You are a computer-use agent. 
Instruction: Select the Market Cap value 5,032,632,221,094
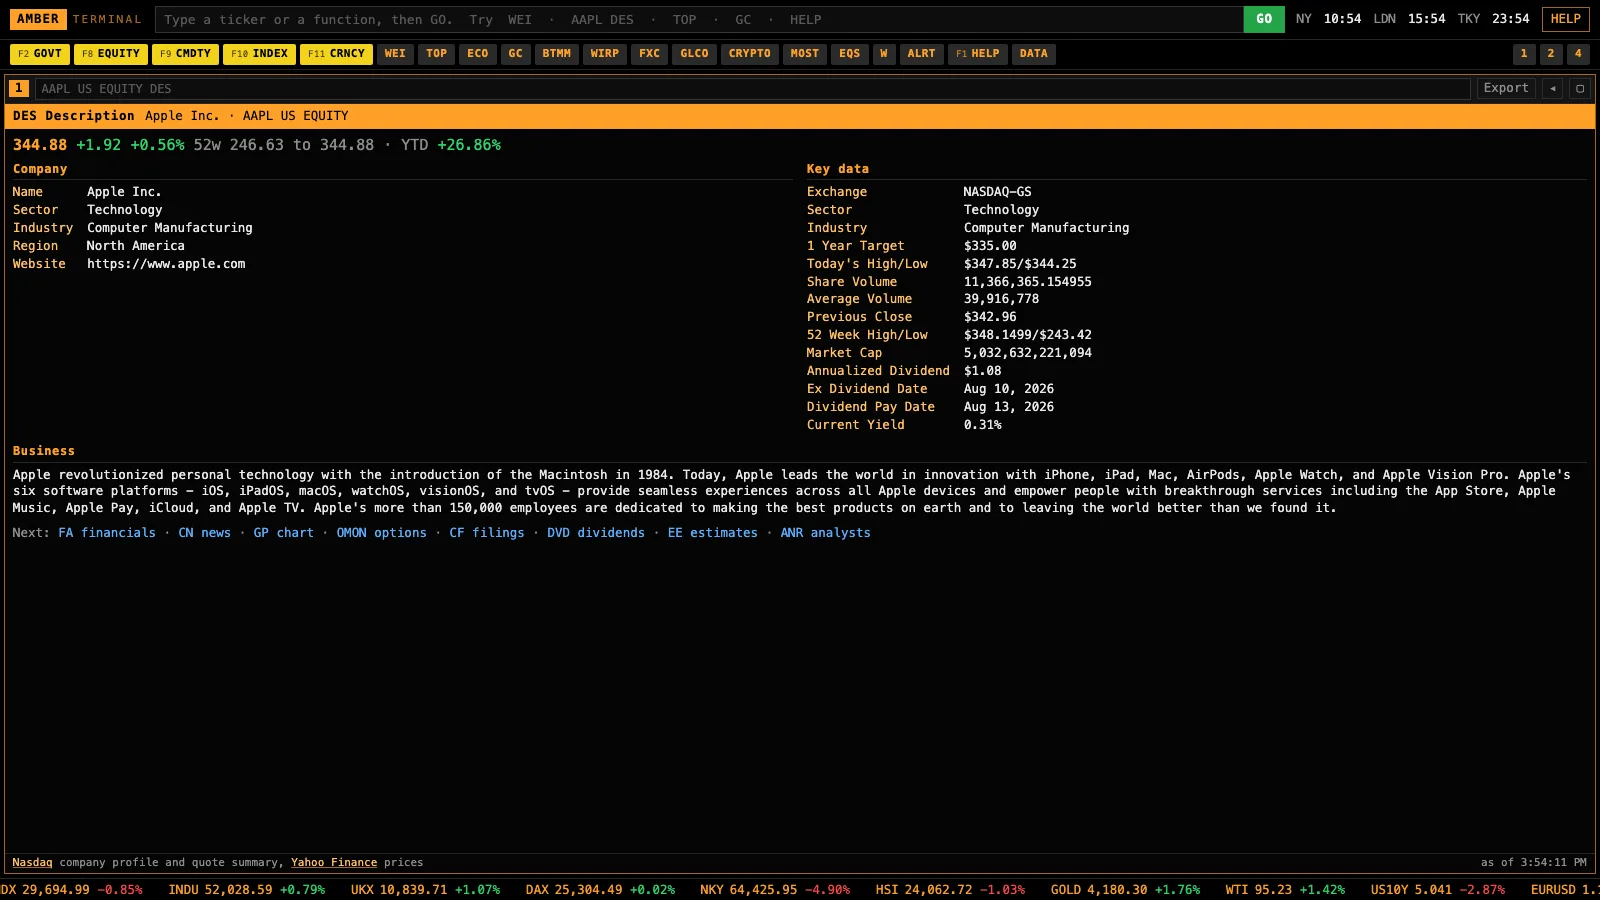(x=1028, y=353)
